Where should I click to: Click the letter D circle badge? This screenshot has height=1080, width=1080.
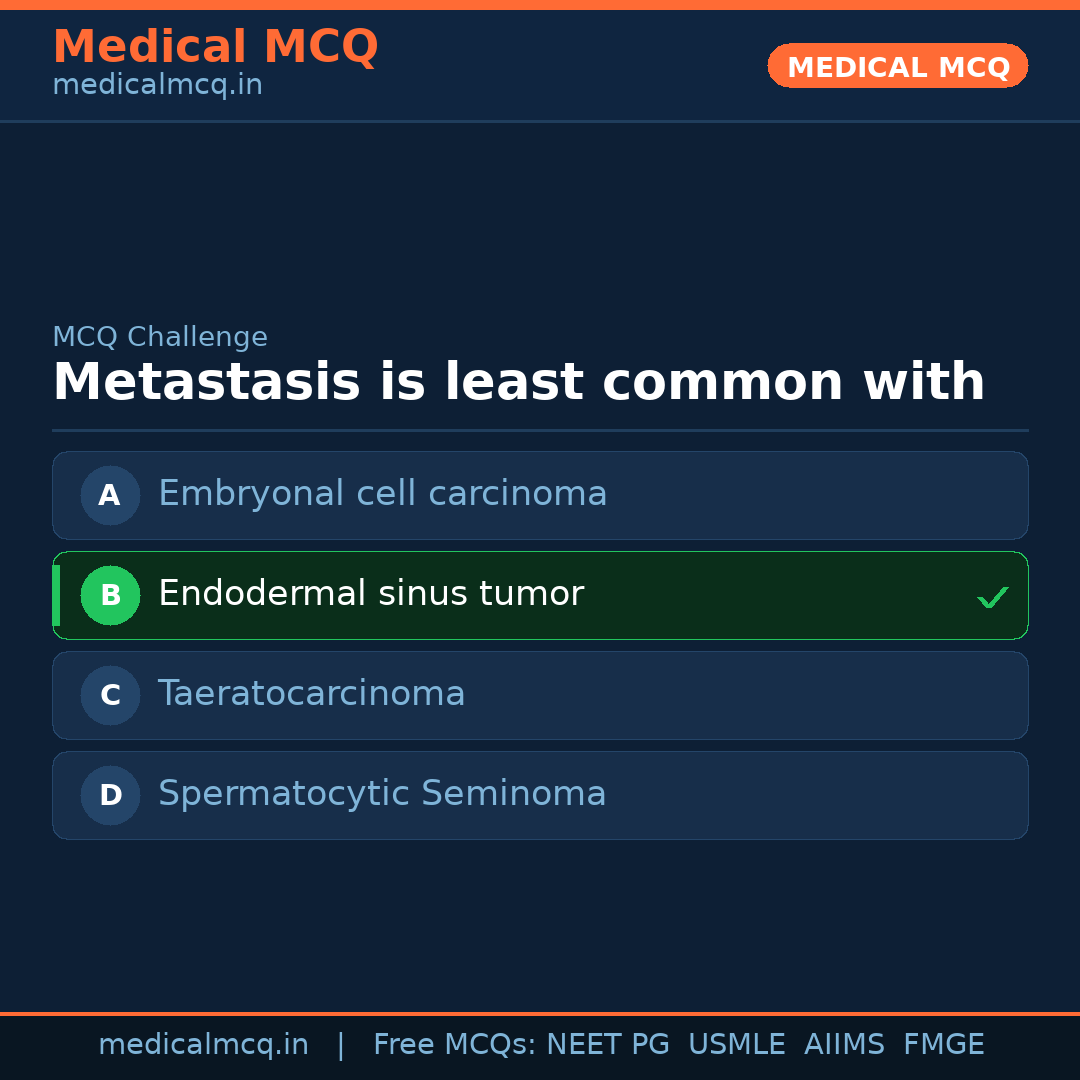tap(110, 795)
